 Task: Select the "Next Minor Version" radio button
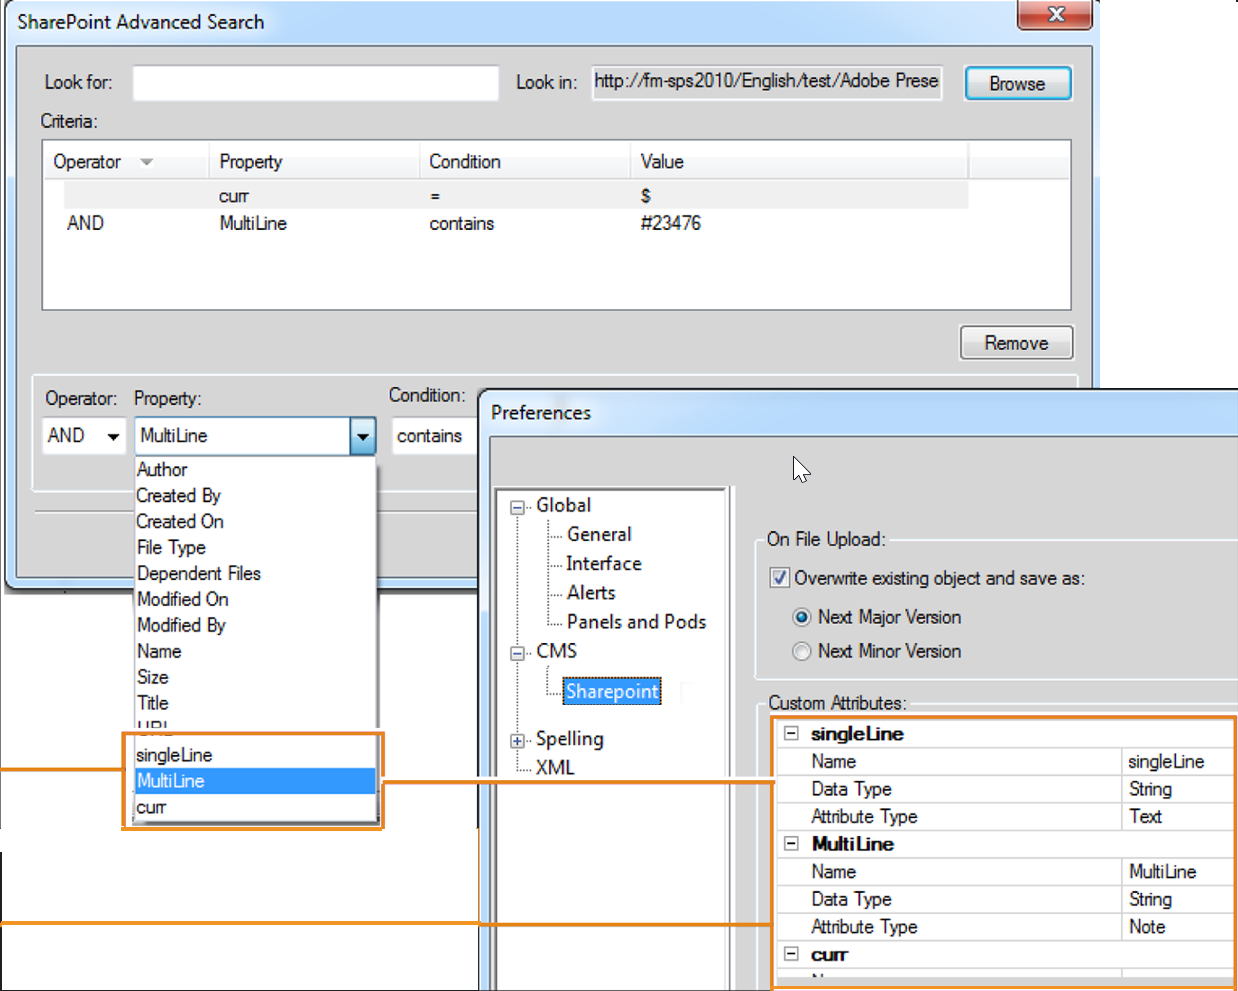801,651
